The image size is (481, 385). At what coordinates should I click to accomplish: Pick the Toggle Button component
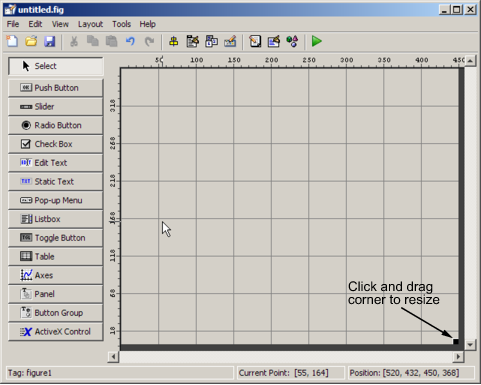click(x=56, y=238)
